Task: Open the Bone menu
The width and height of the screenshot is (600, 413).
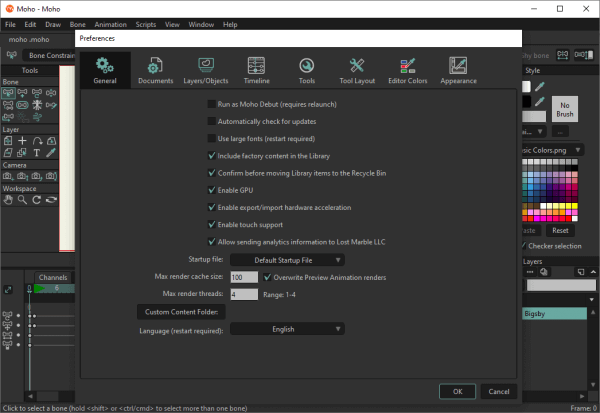Action: 77,24
